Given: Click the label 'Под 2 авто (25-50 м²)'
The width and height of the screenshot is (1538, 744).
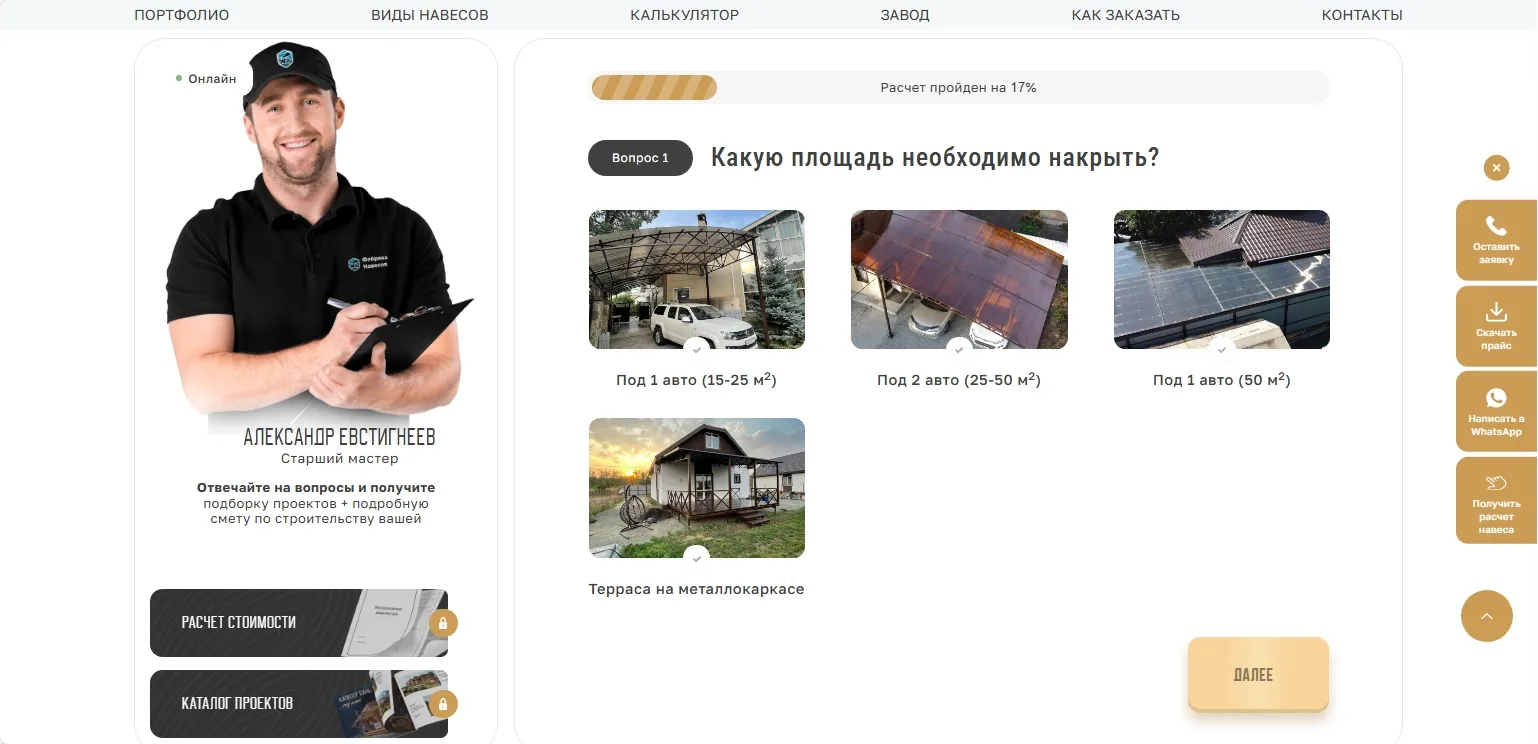Looking at the screenshot, I should tap(959, 380).
